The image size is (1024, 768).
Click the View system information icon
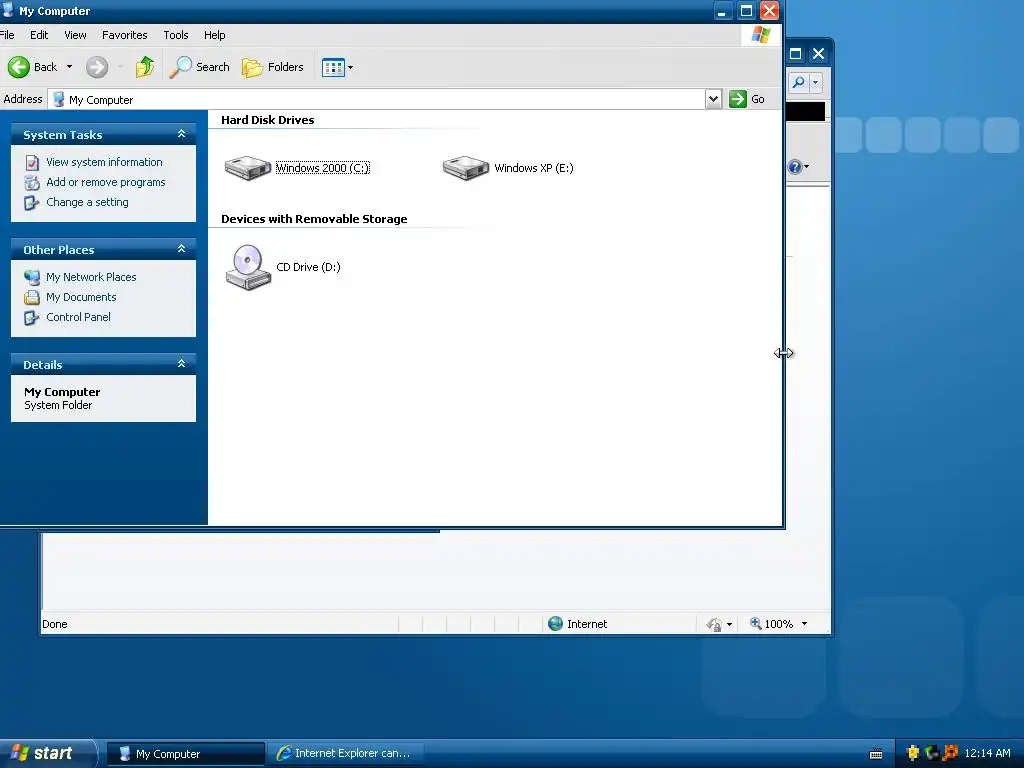32,162
